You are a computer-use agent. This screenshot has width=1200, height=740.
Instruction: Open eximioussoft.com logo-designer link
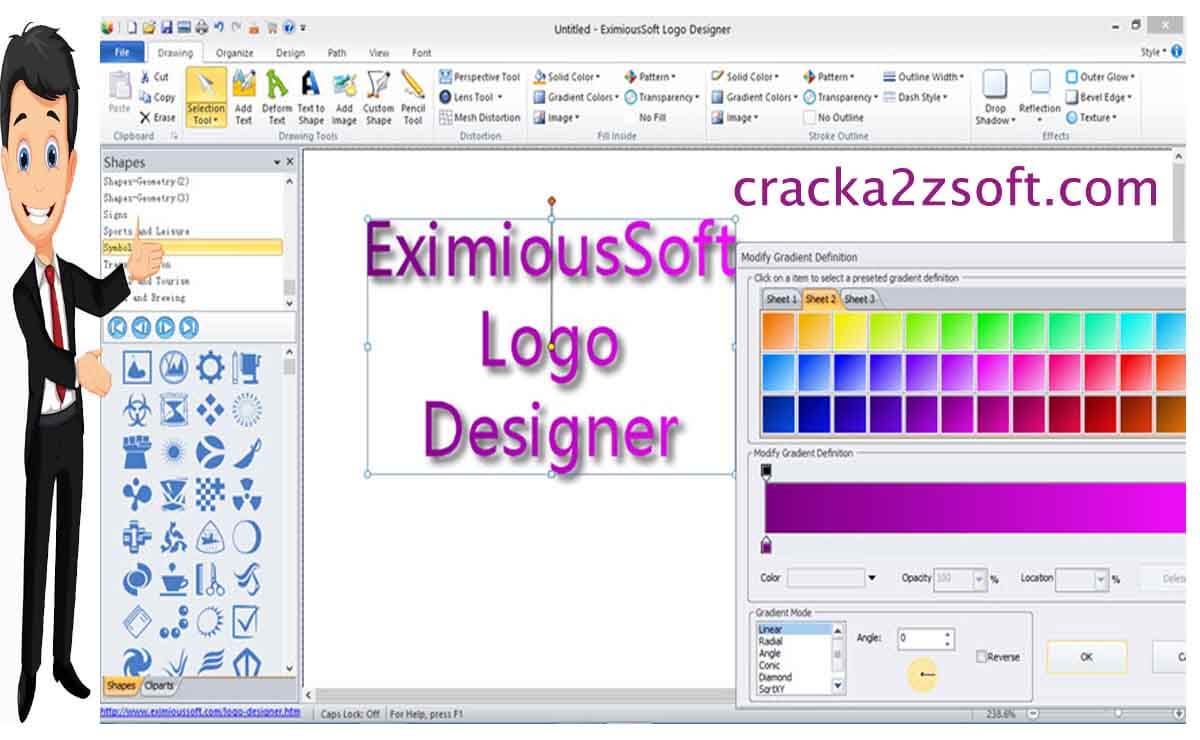point(200,713)
